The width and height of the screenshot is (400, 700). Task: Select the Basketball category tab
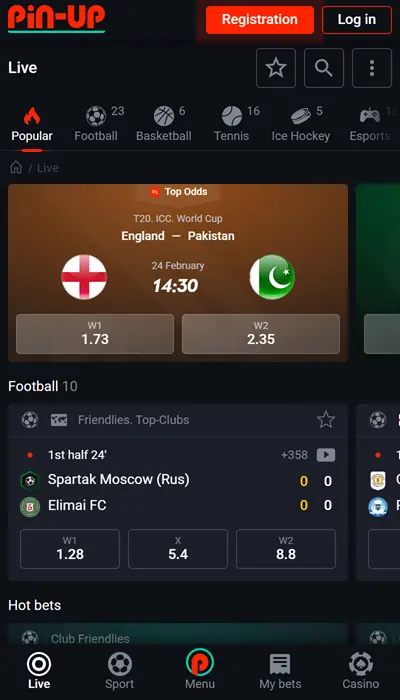[x=163, y=124]
